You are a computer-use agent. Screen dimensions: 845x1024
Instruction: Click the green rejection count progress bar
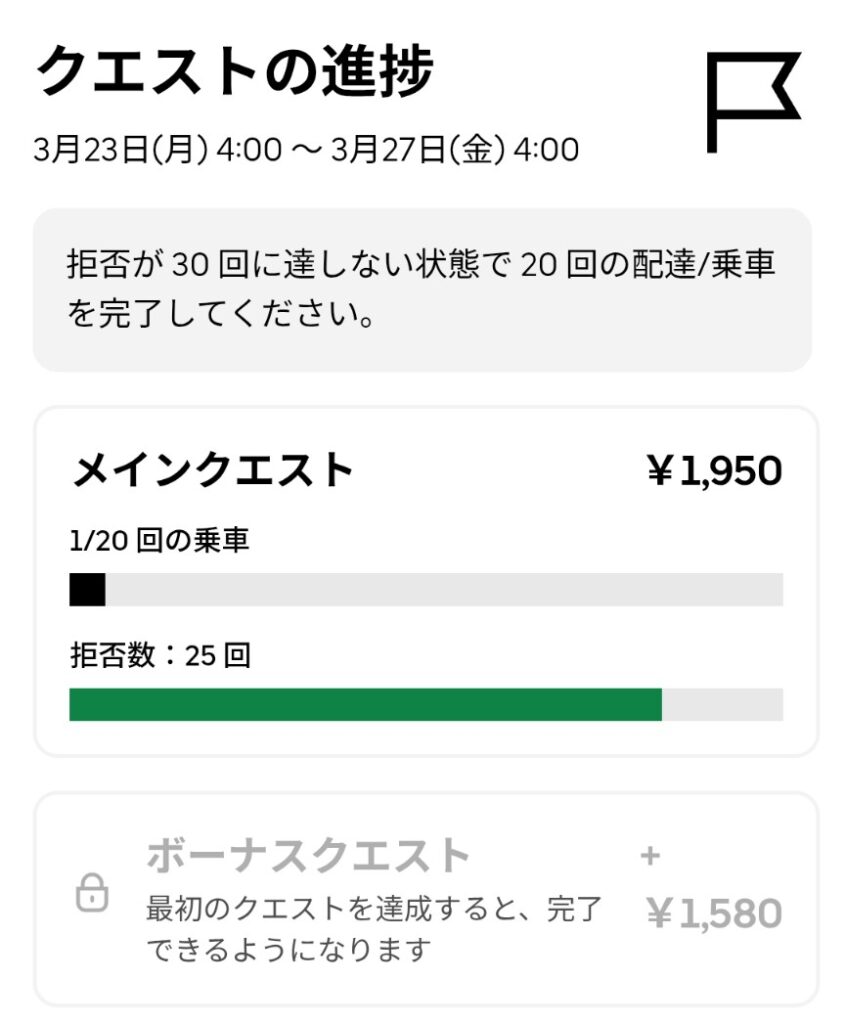pos(365,704)
